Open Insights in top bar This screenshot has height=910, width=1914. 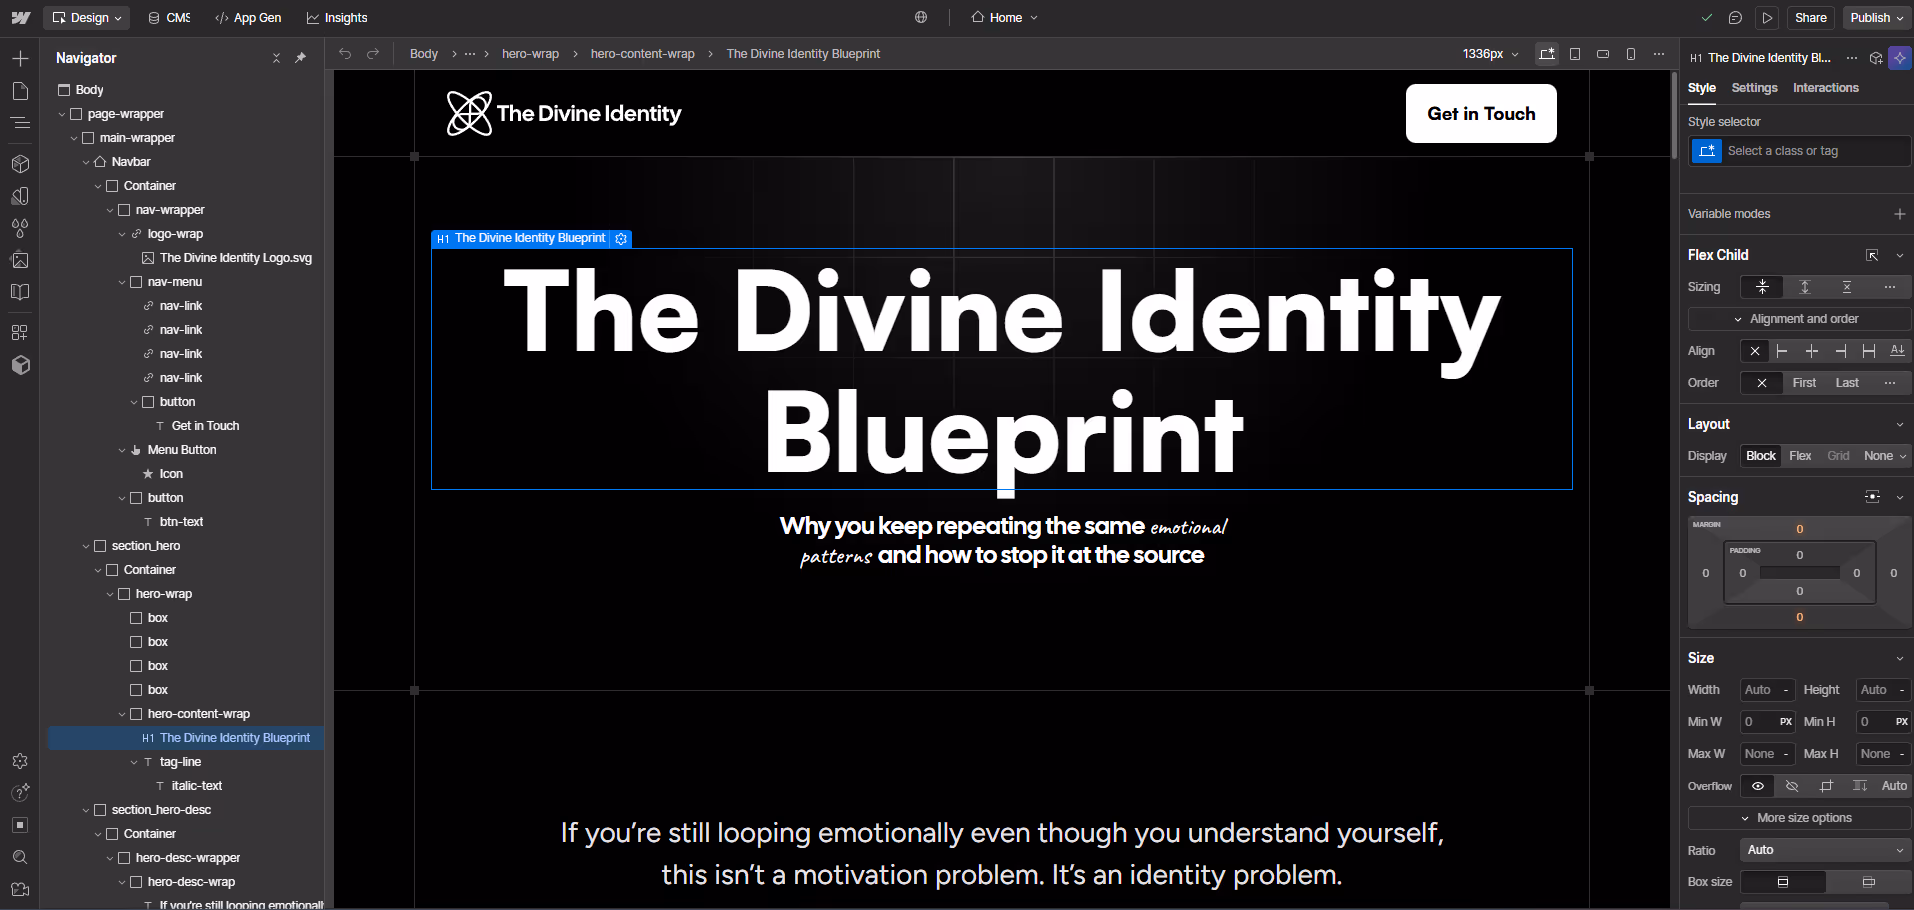pos(337,18)
